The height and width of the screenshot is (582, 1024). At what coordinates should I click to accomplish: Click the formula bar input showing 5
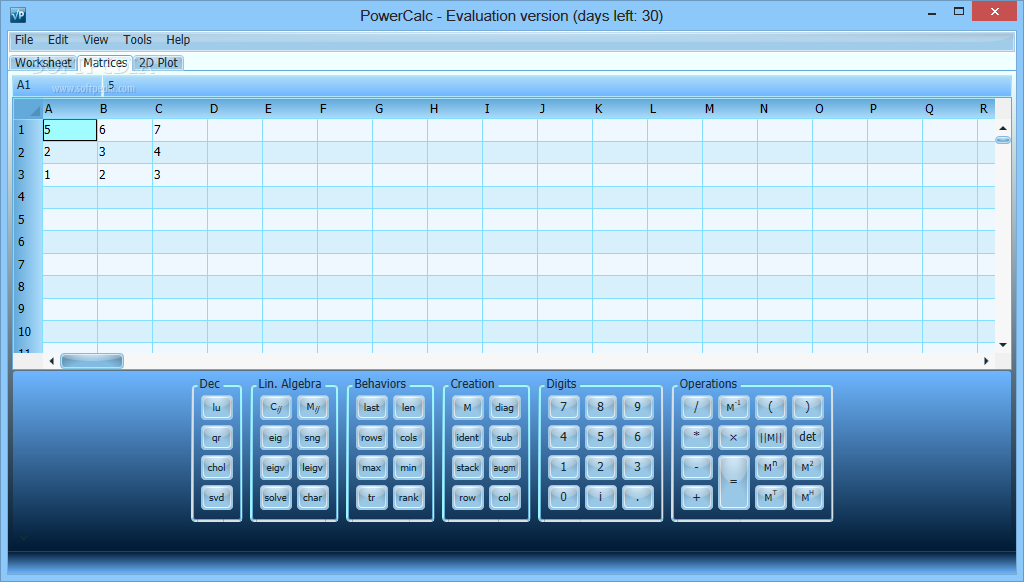click(x=555, y=85)
